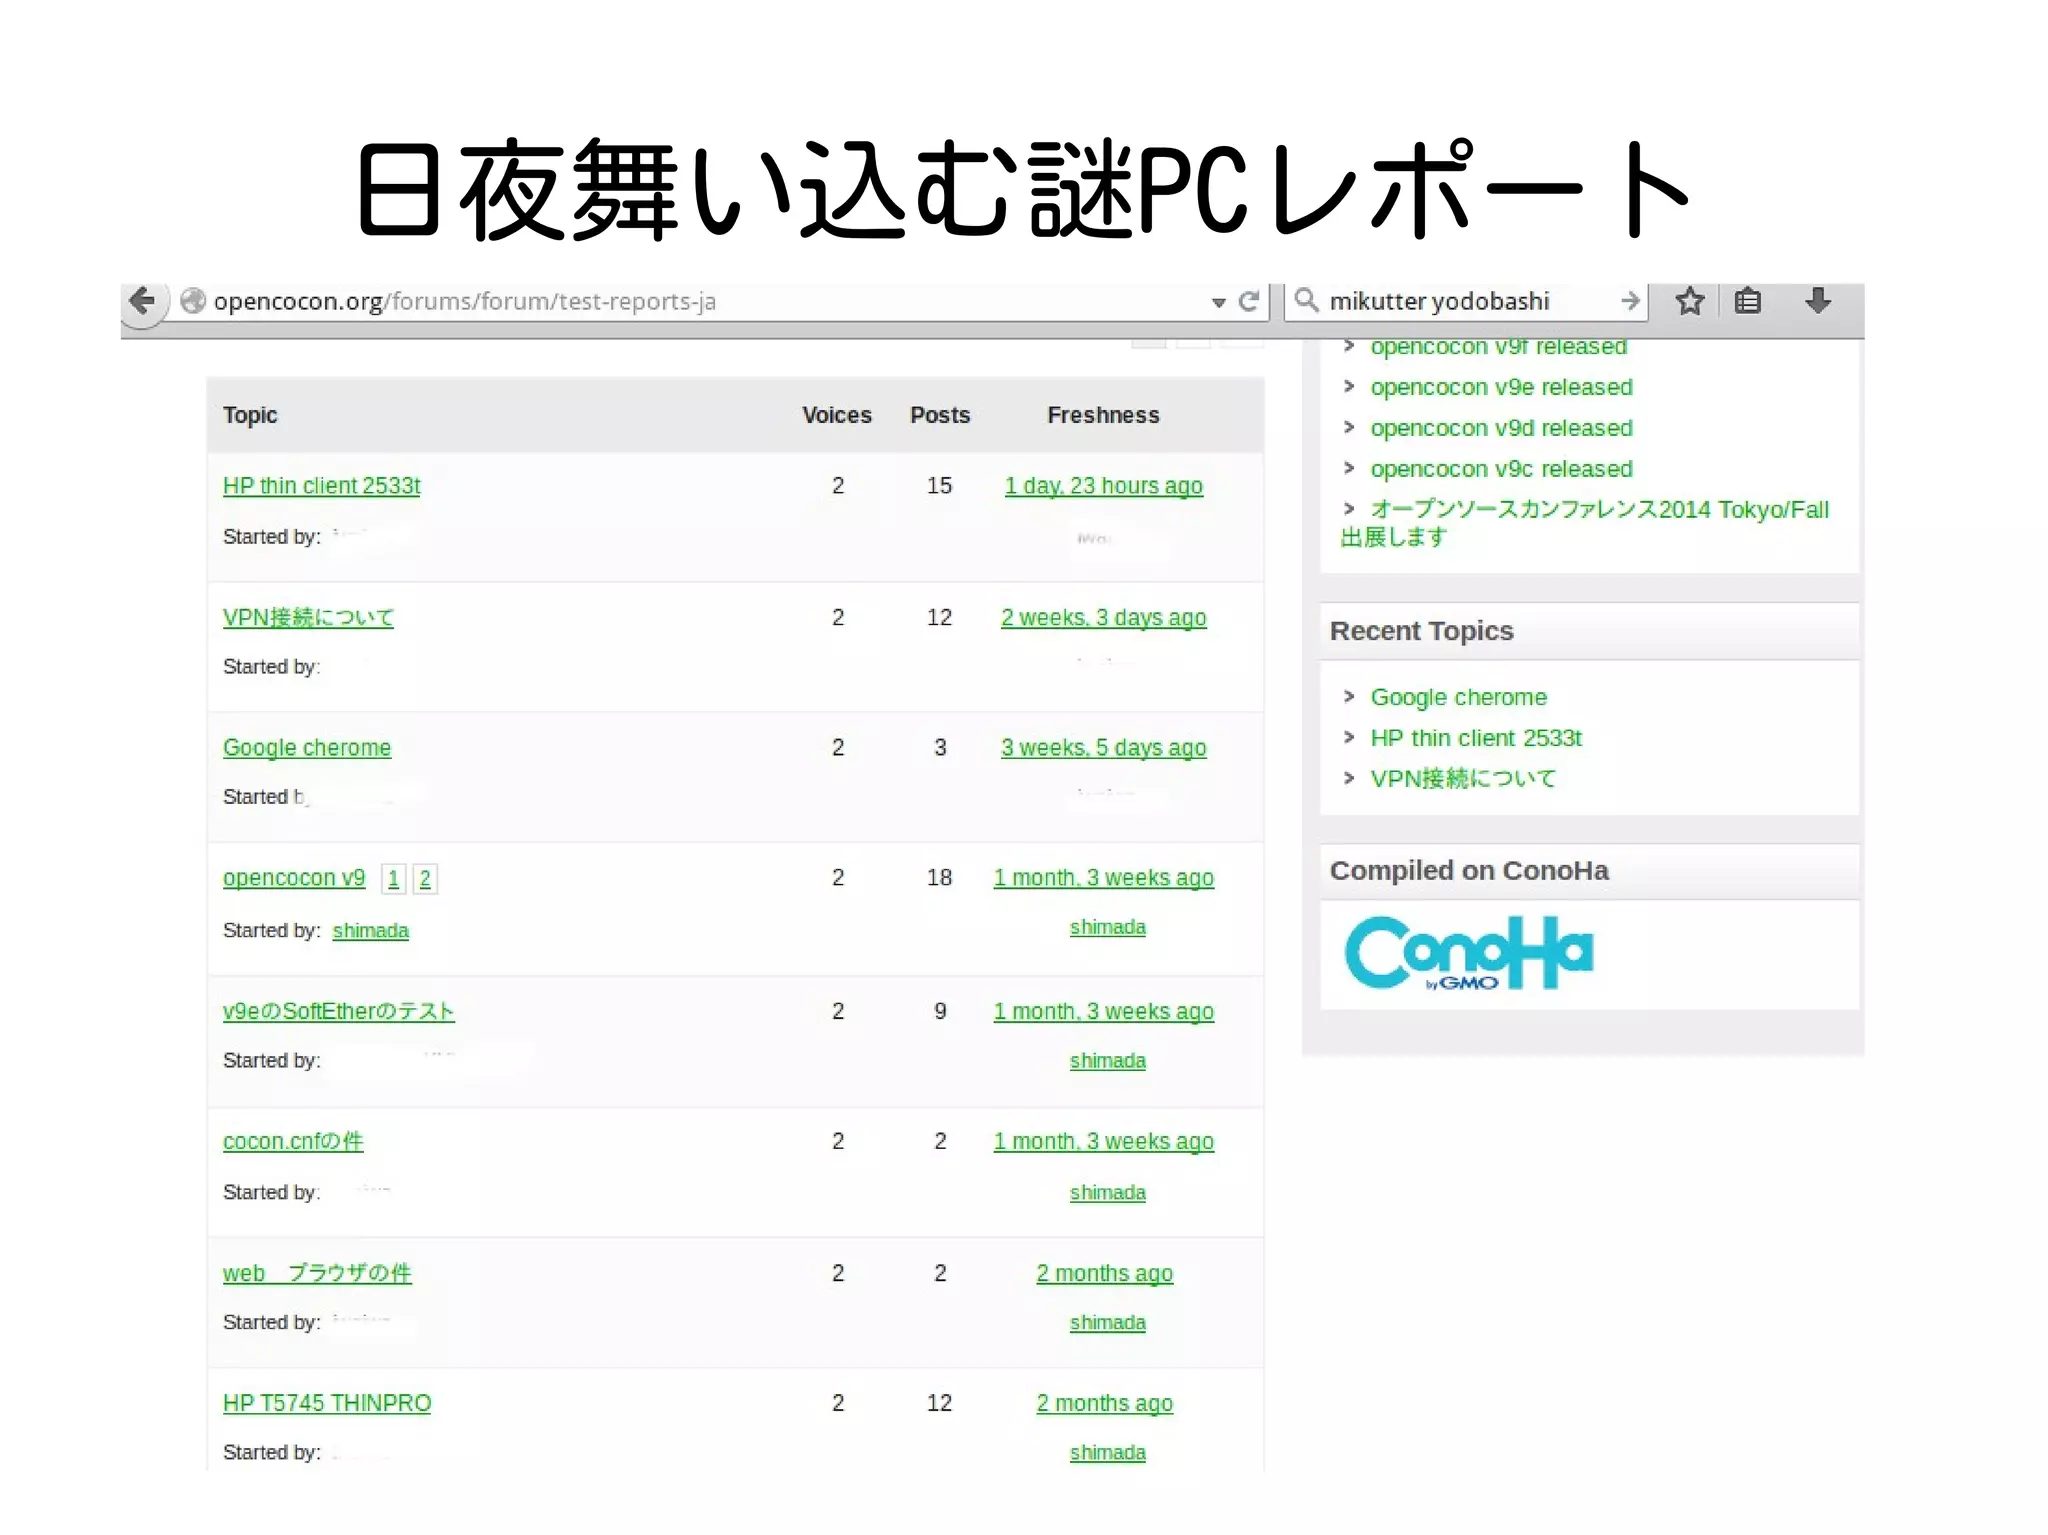Open the HP T5745 THINPRO topic
The image size is (2048, 1535).
click(x=327, y=1404)
